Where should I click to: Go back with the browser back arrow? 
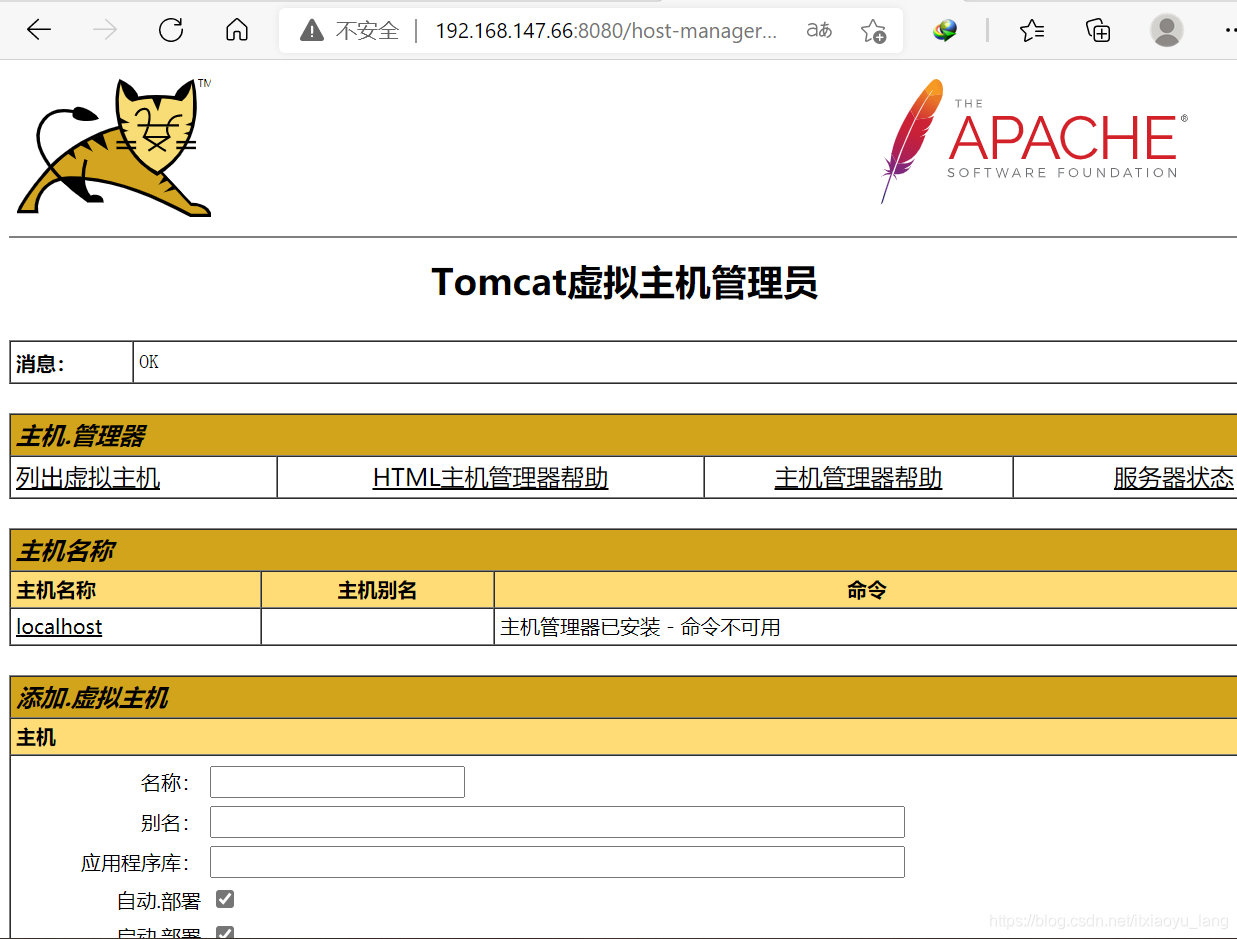[x=38, y=30]
